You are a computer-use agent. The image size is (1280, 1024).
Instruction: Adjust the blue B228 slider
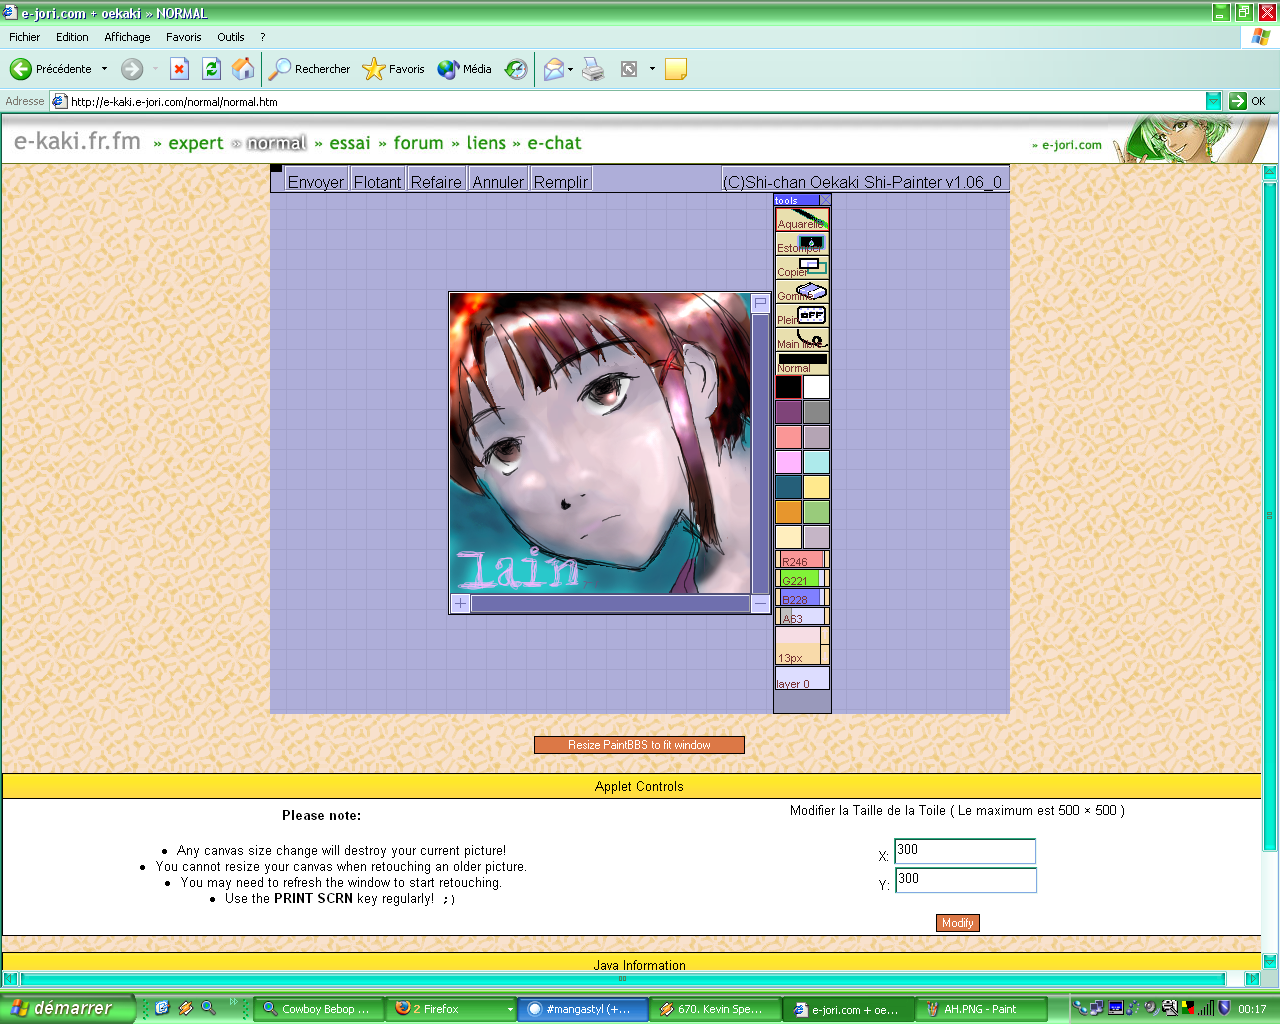click(x=802, y=598)
